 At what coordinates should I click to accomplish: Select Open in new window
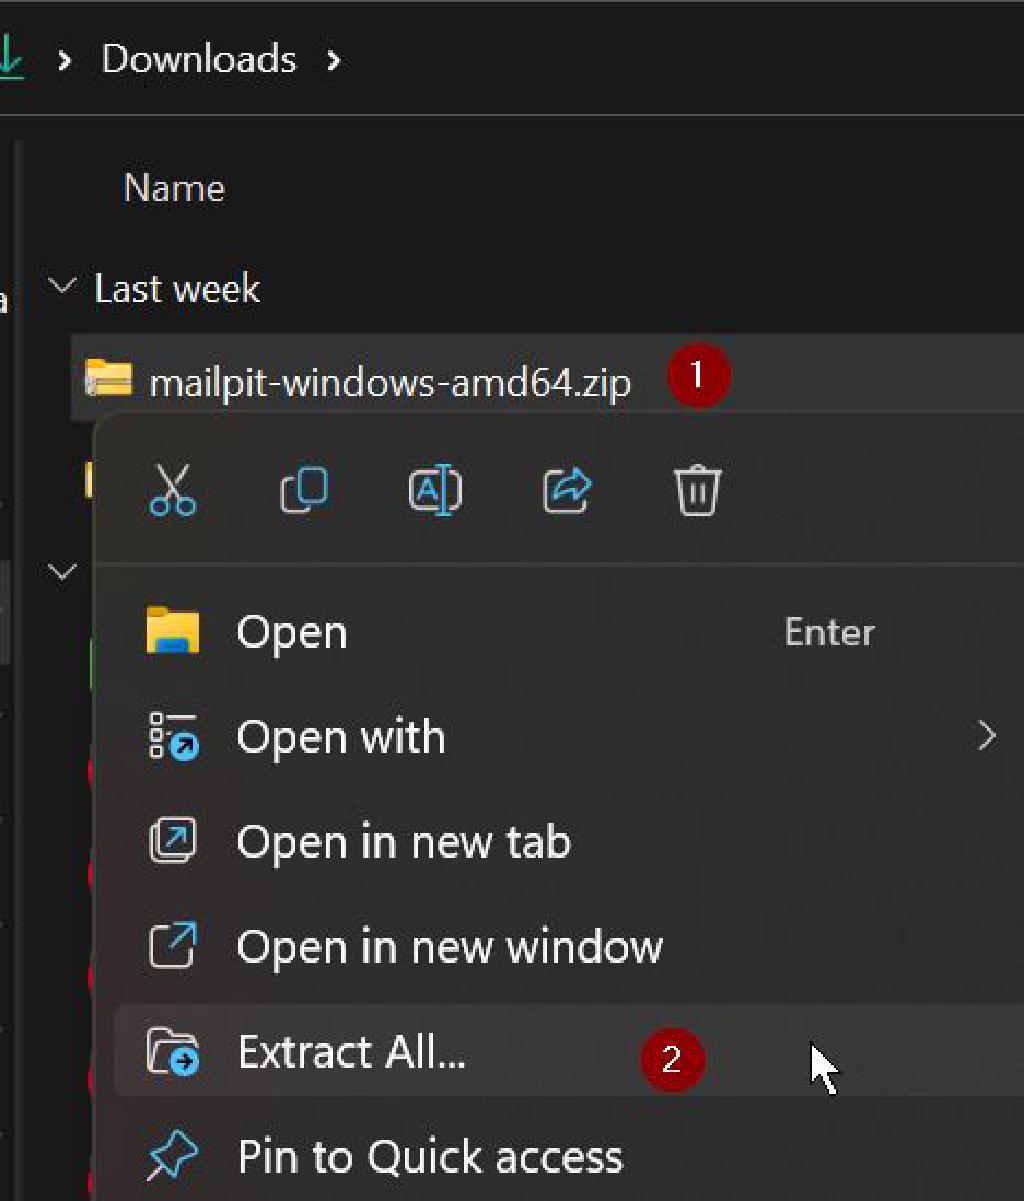point(448,946)
